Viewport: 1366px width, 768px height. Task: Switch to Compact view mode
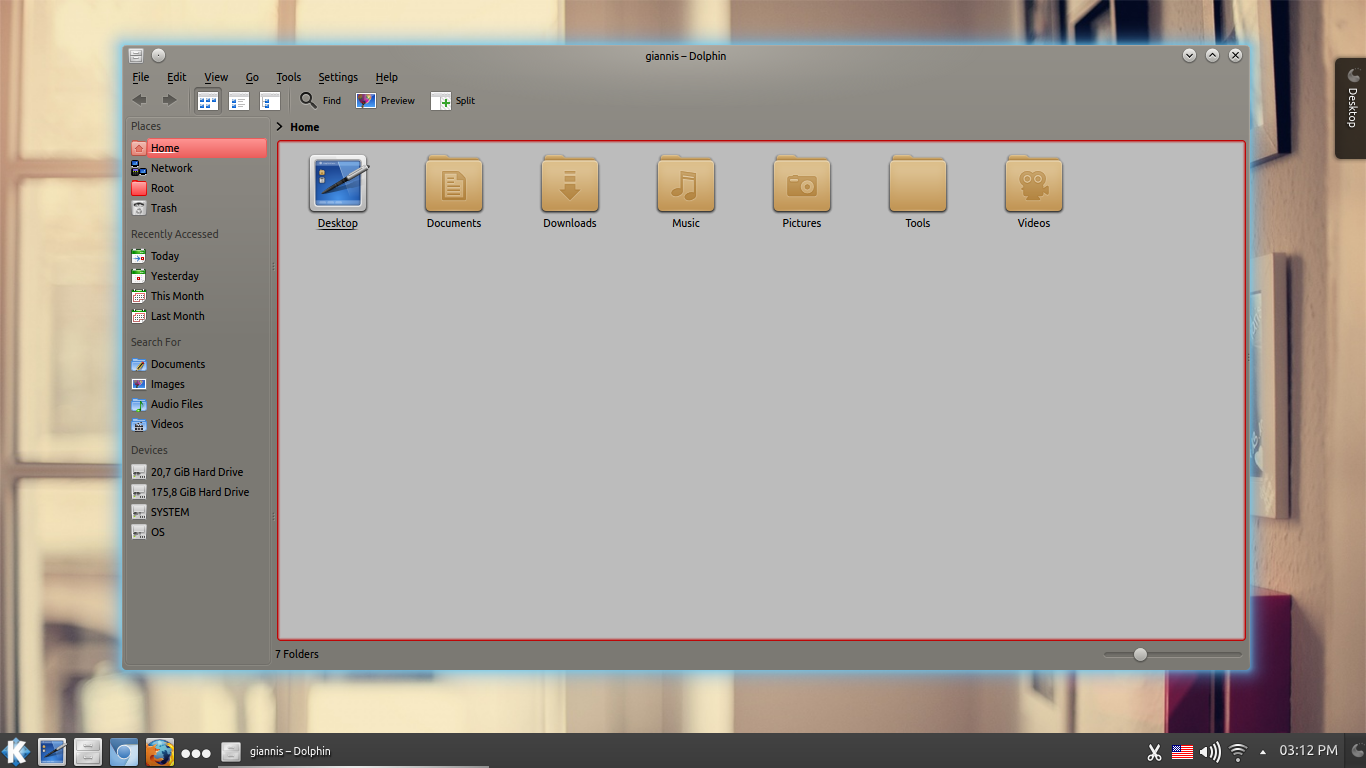239,101
